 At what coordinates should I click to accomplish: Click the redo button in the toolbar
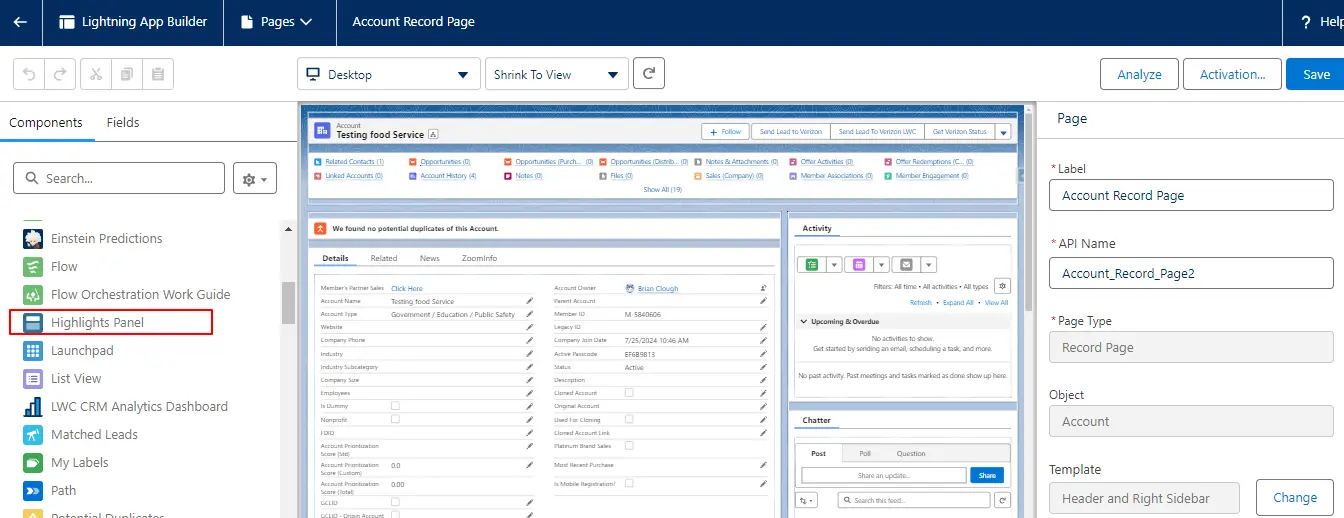click(x=60, y=74)
